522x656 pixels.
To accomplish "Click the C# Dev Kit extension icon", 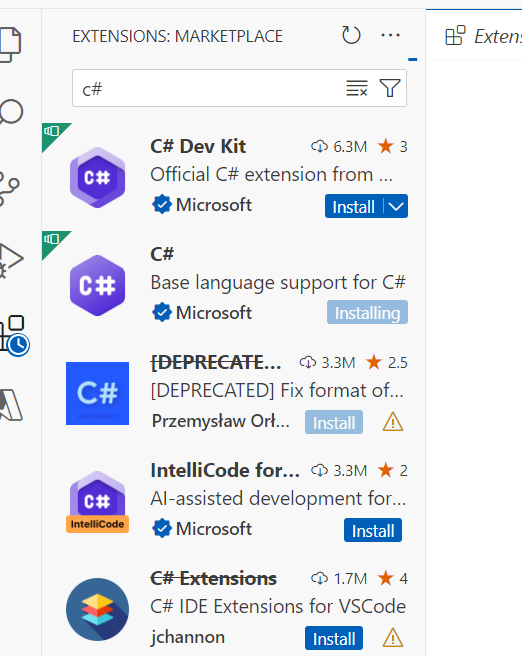I will click(x=97, y=177).
